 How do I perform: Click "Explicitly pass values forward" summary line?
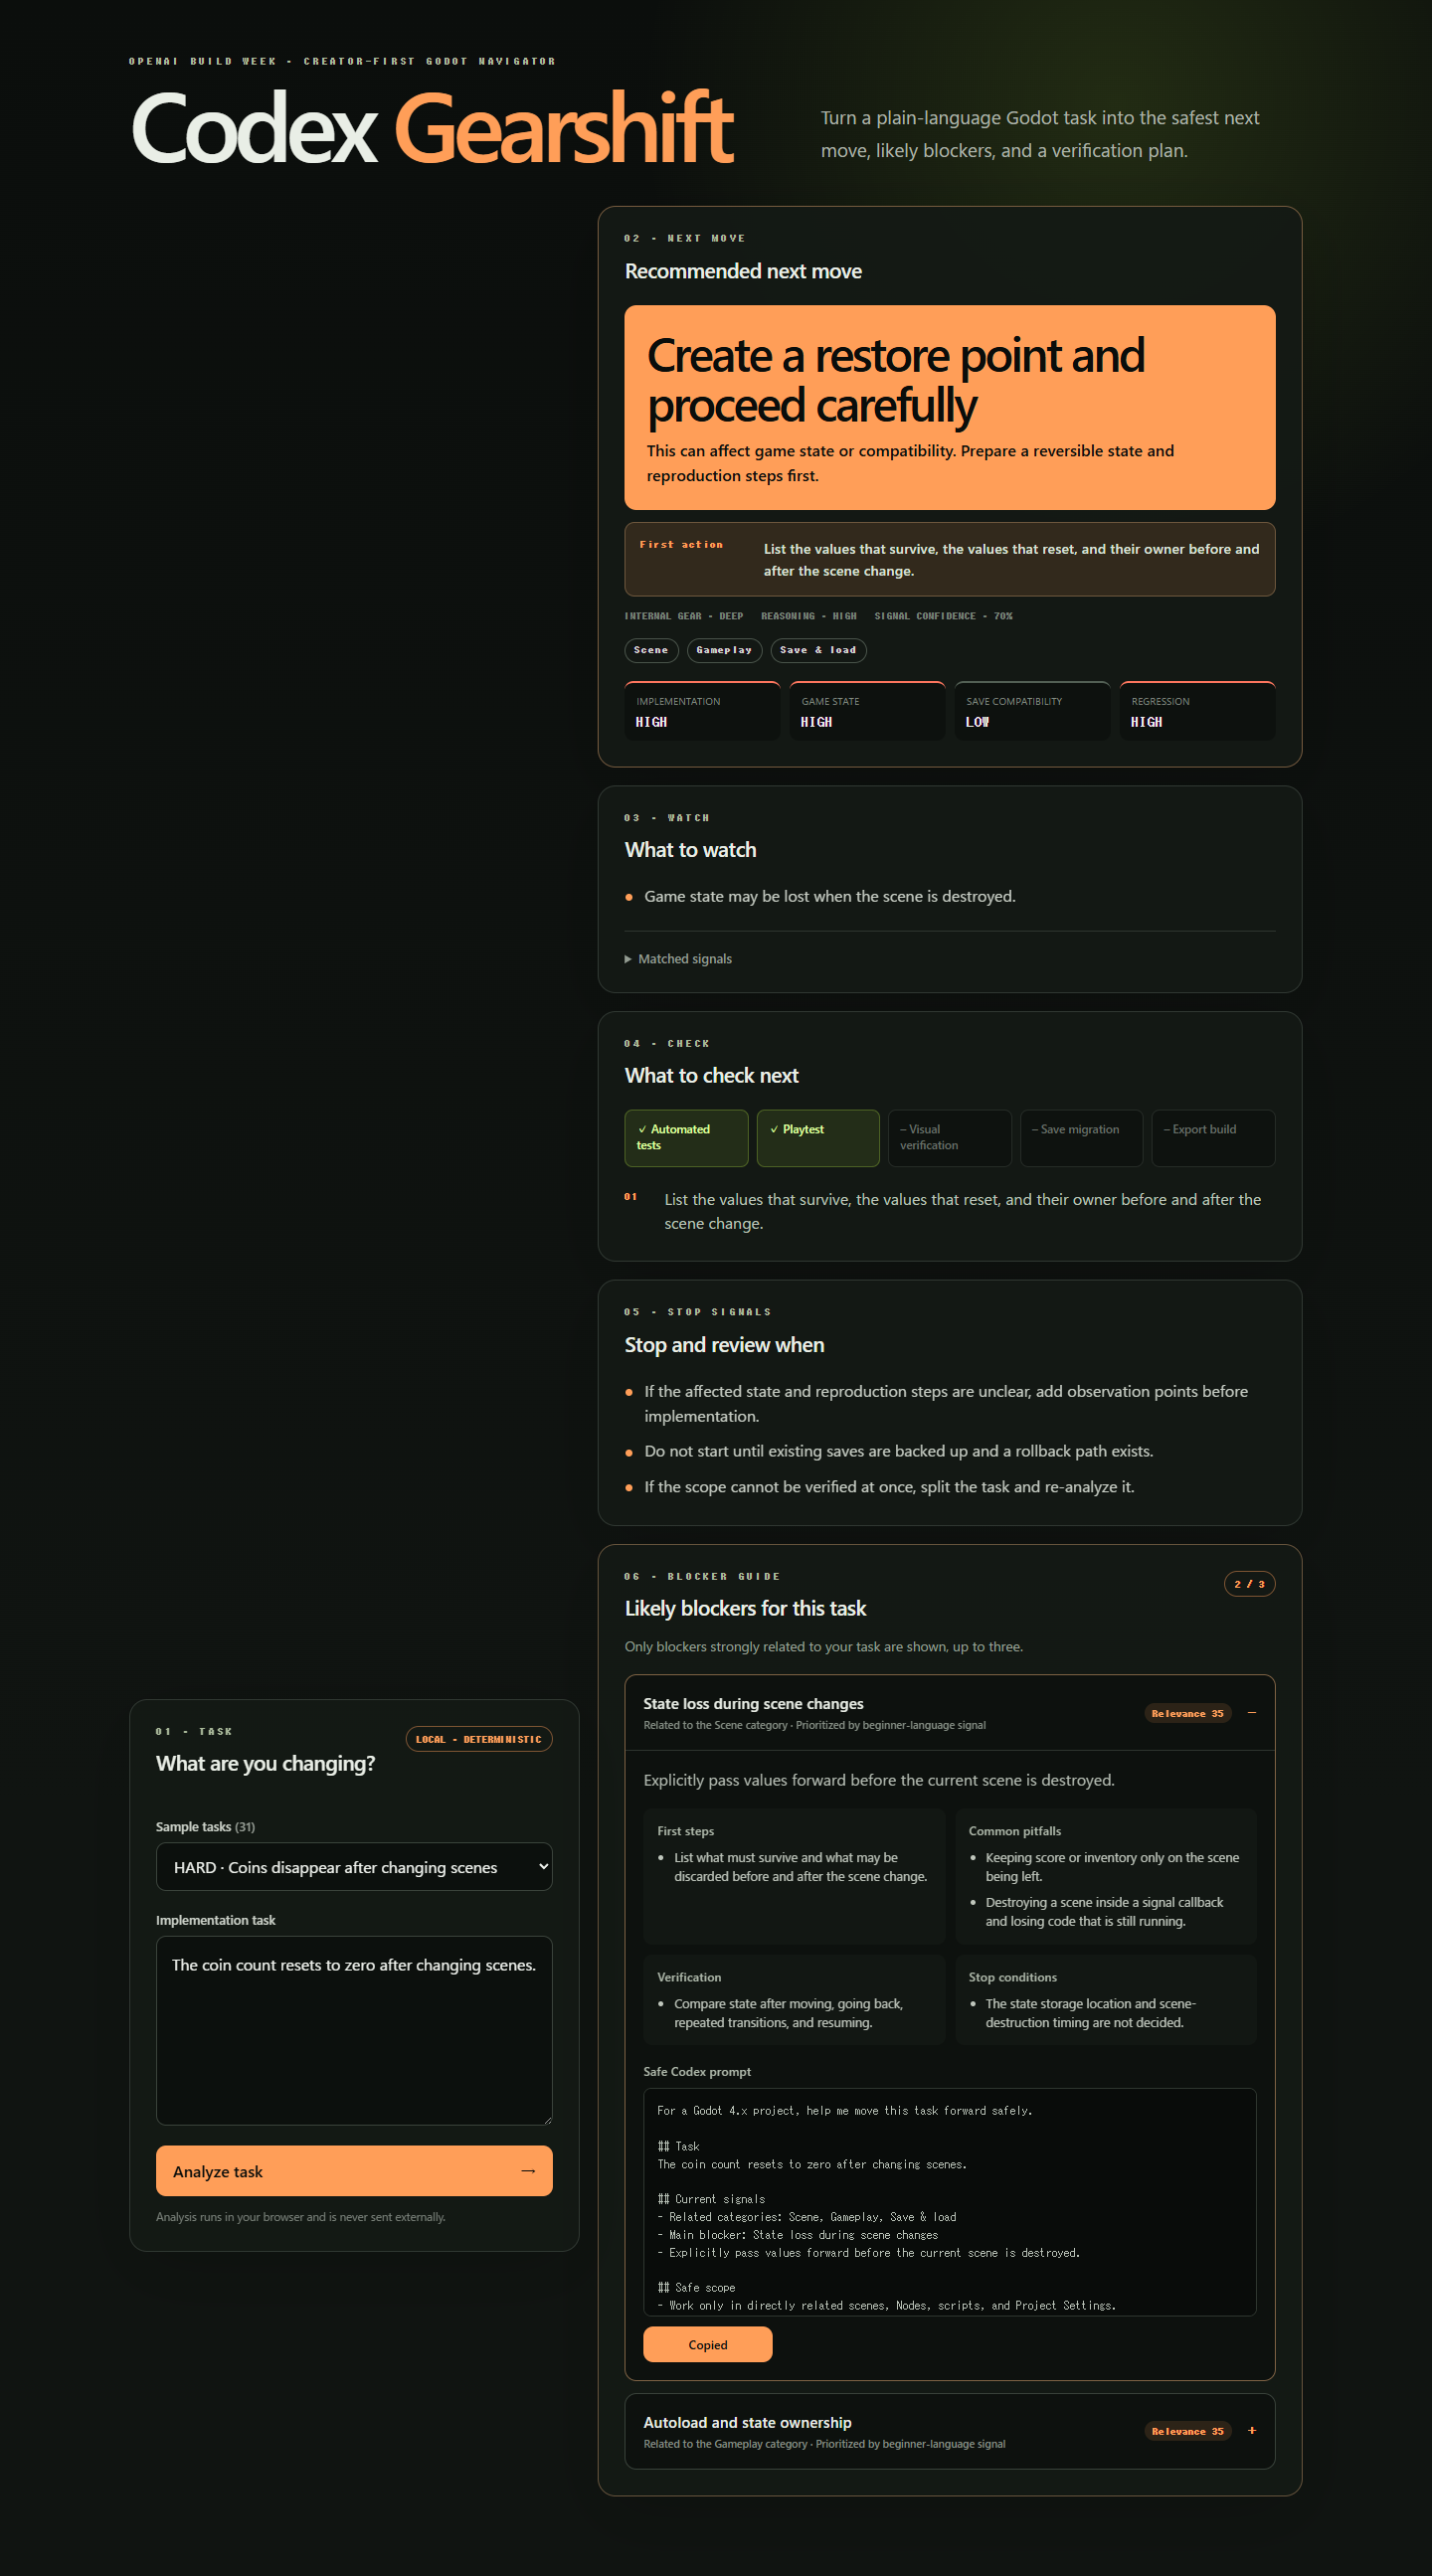click(879, 1780)
